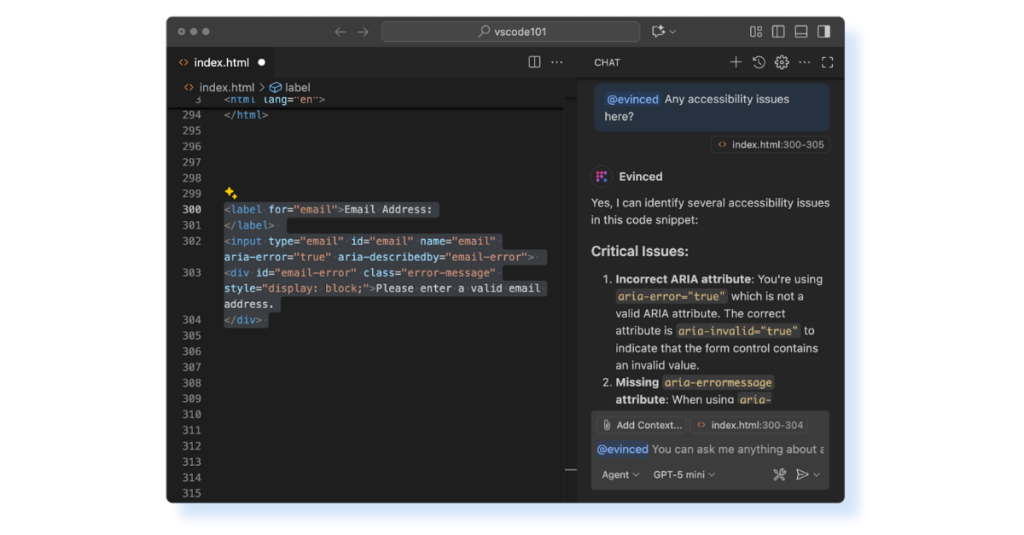Viewport: 1024px width, 535px height.
Task: Open the GPT-5 mini model picker
Action: pos(684,475)
